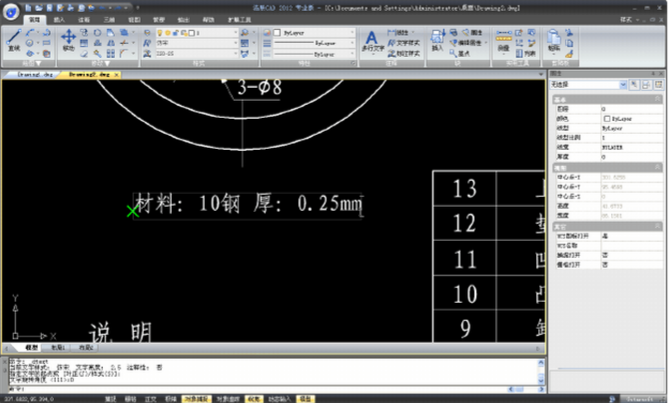
Task: Click the Open file icon in quick access toolbar
Action: coord(38,8)
